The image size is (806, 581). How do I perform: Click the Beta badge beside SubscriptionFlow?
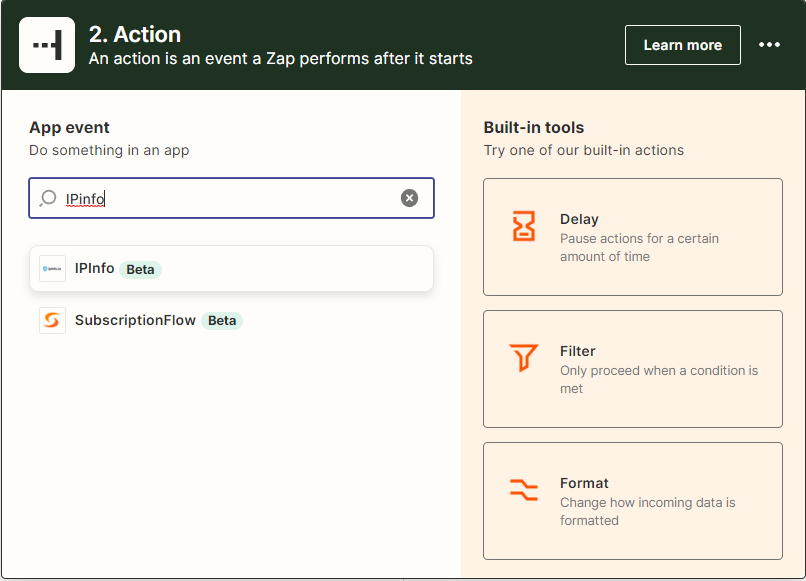(x=222, y=321)
